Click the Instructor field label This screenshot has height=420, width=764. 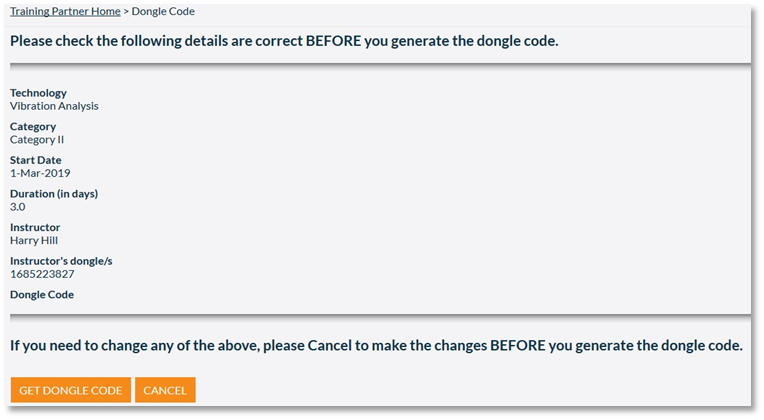click(x=35, y=227)
